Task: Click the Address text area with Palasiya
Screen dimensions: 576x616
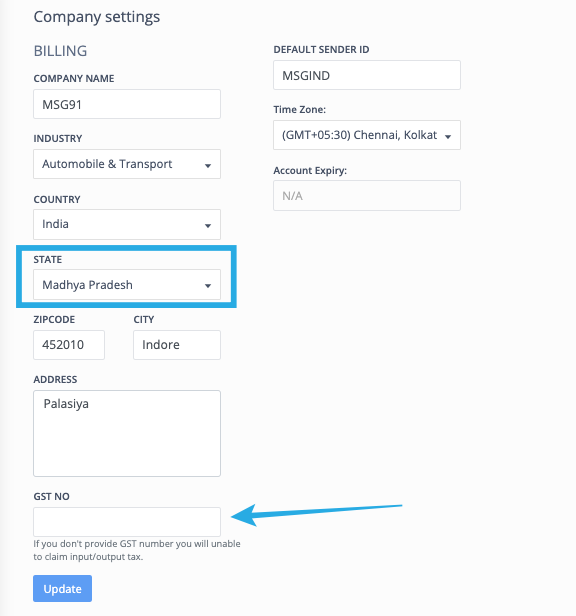Action: click(x=127, y=433)
